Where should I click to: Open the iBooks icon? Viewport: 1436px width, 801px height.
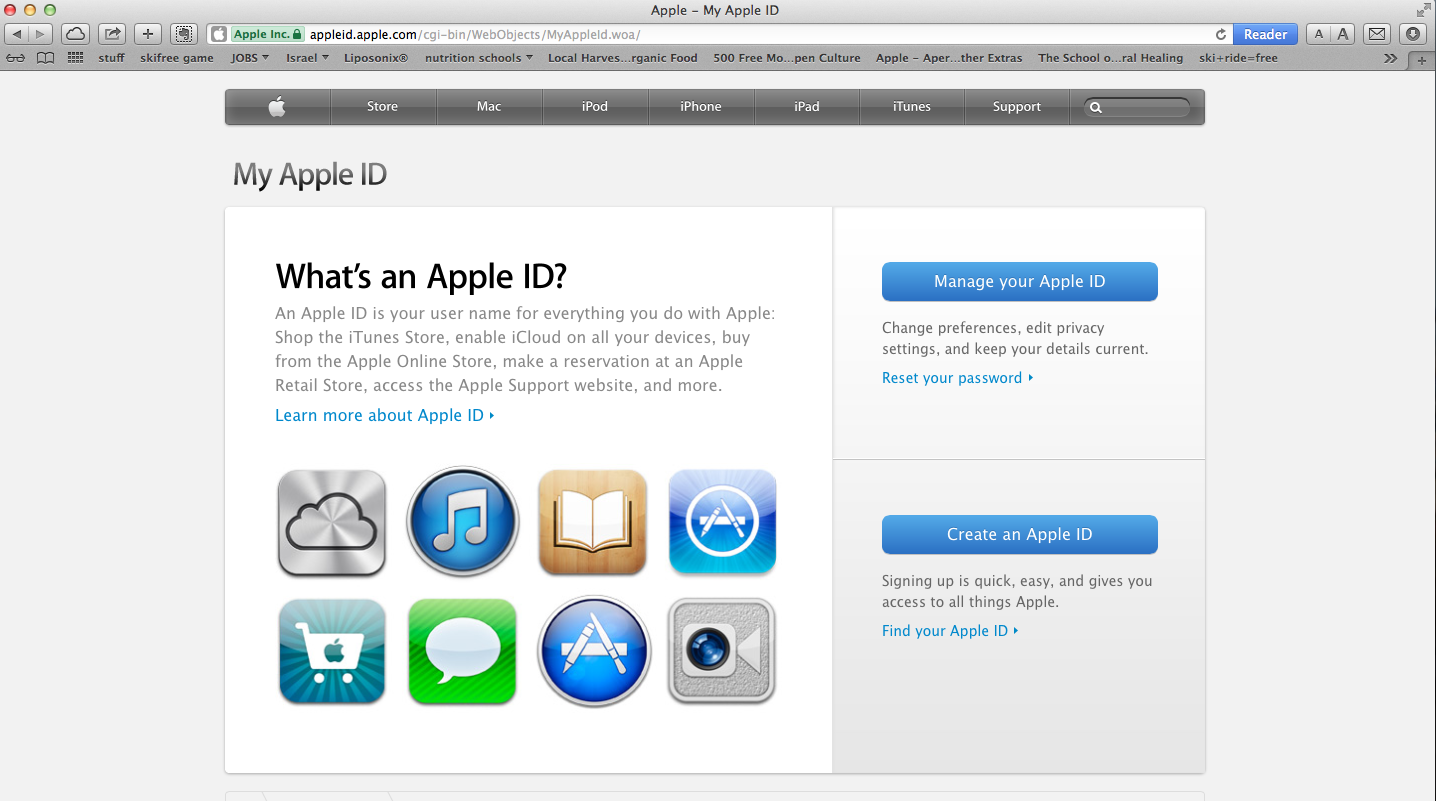coord(592,521)
